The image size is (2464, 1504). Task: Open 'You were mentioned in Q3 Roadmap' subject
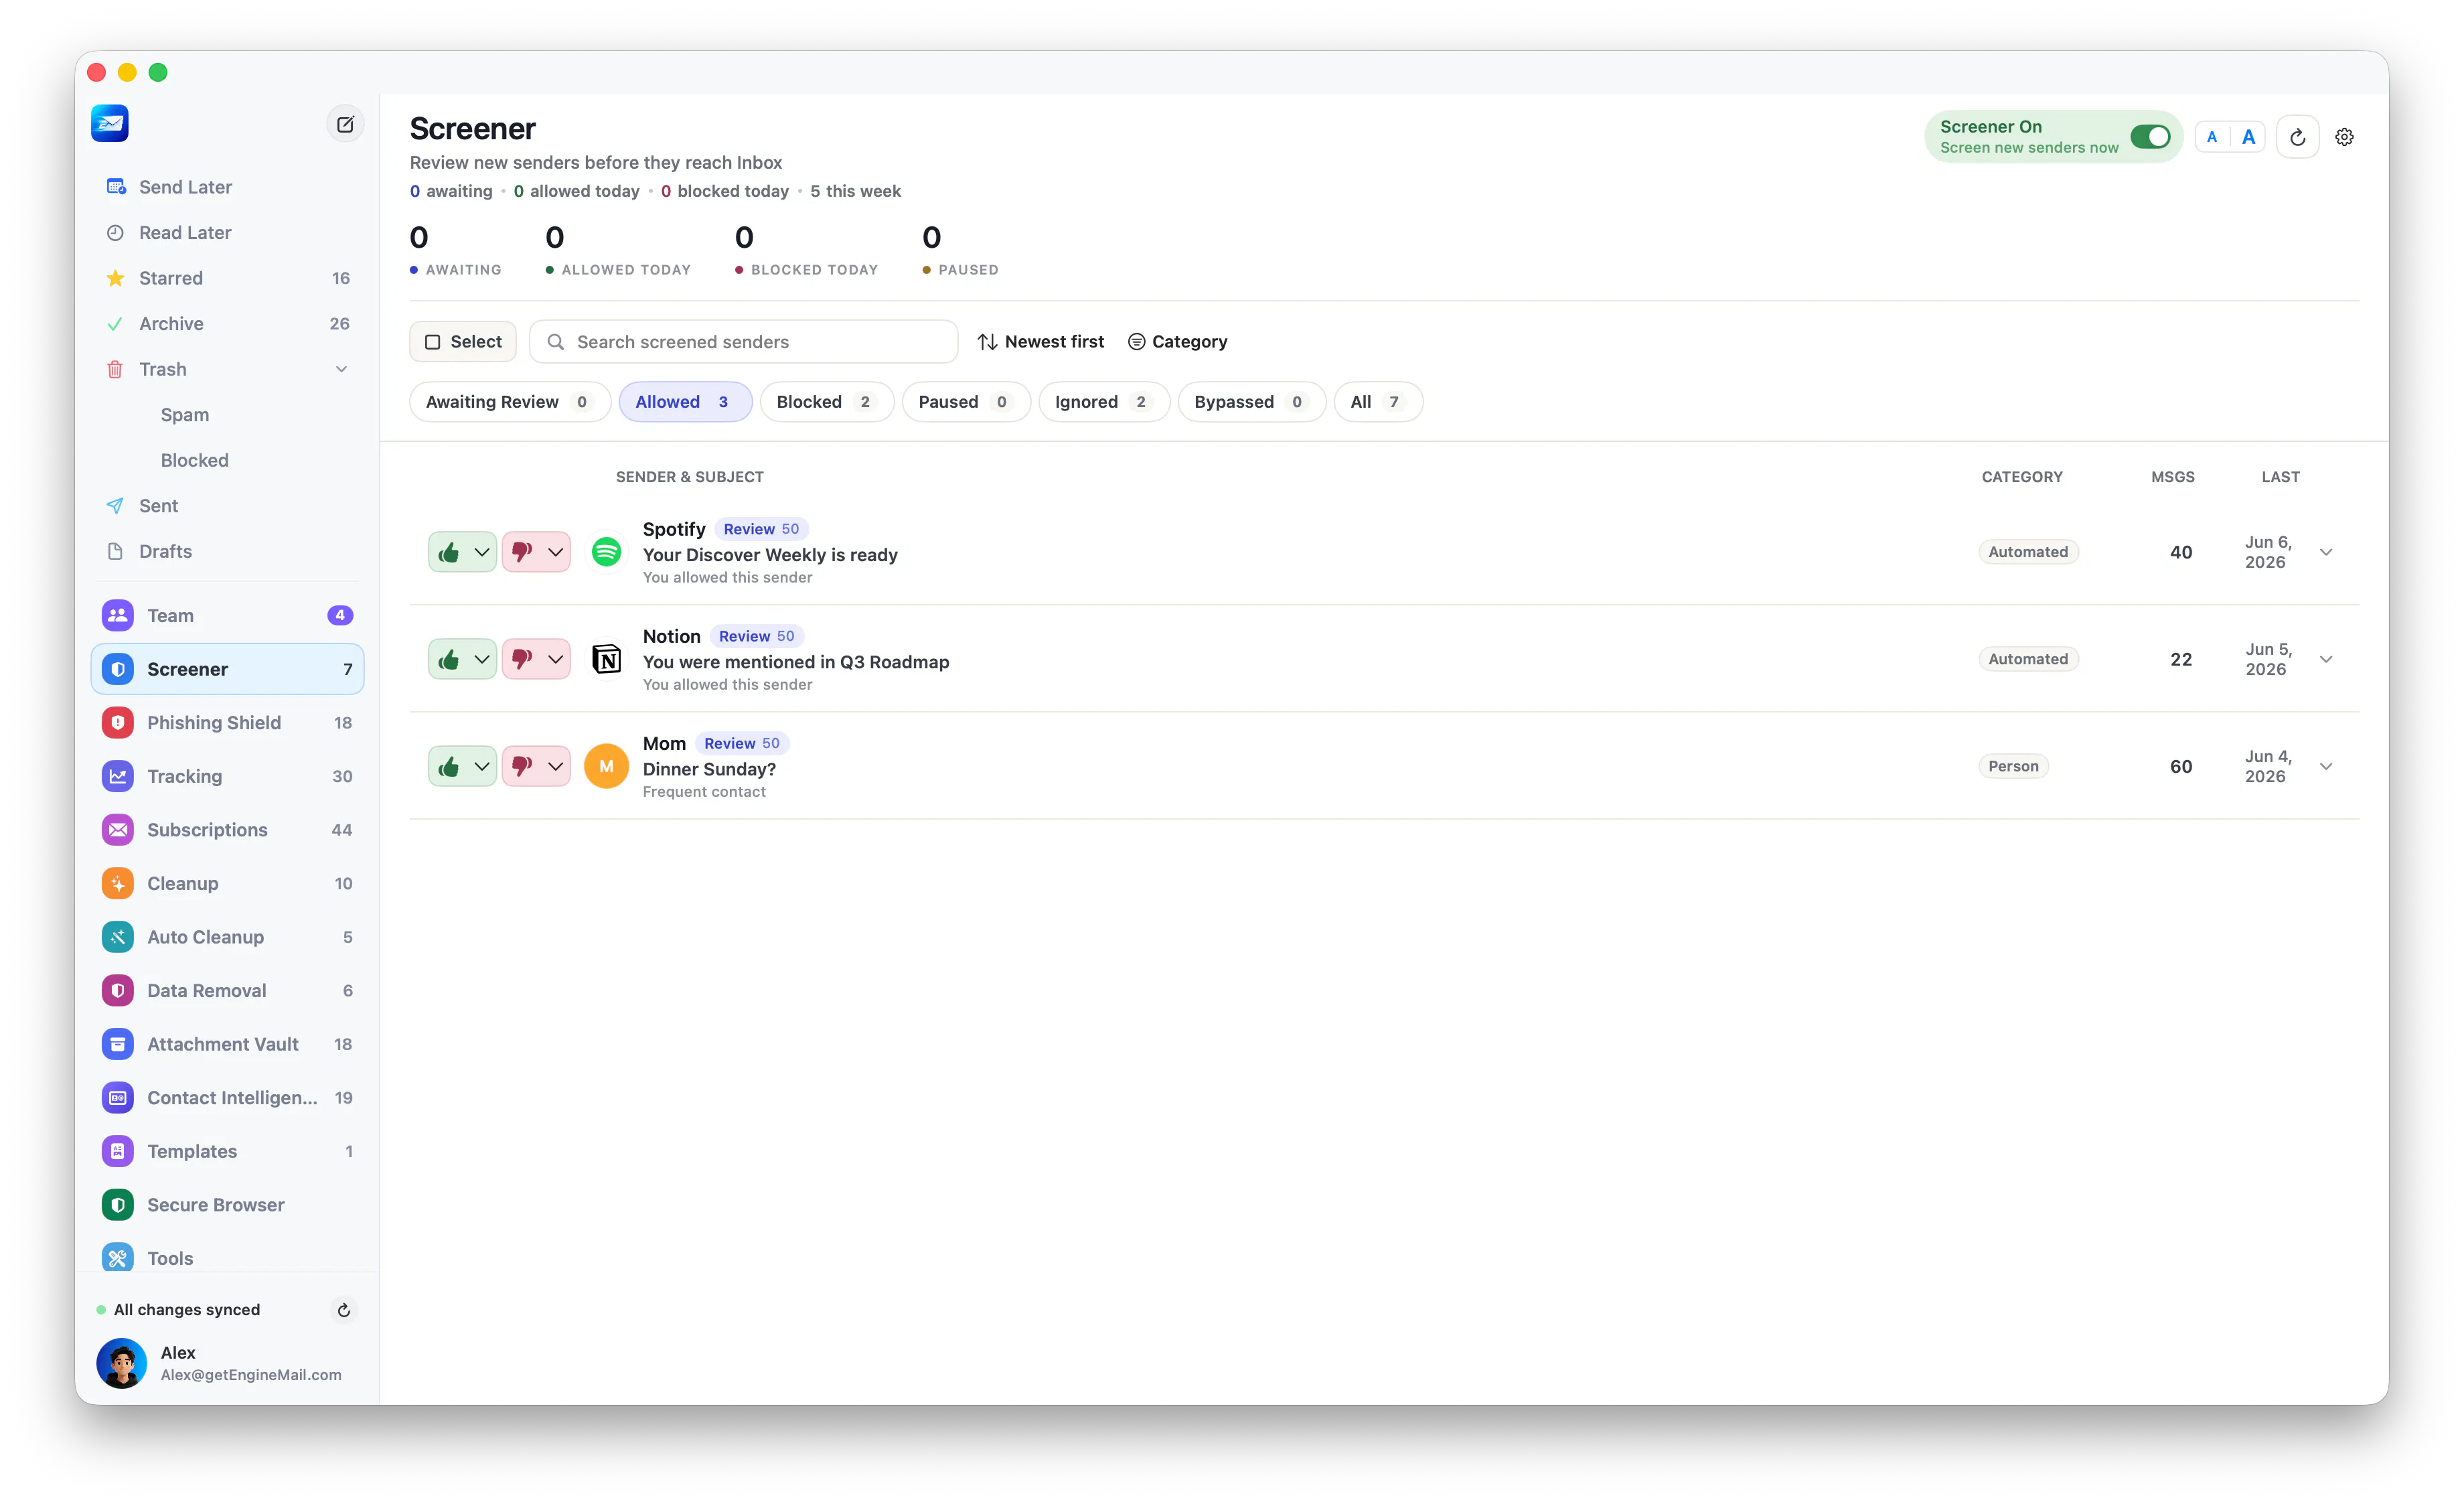coord(796,662)
